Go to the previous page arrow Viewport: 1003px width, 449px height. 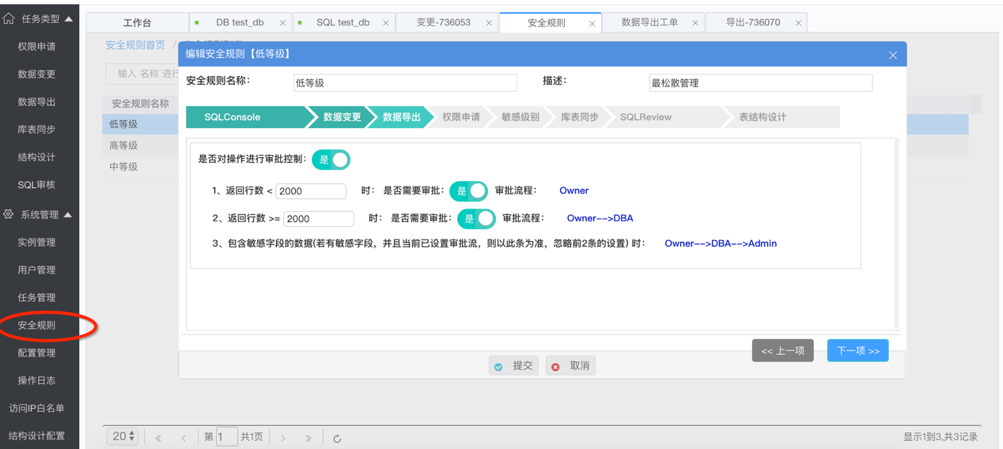[184, 438]
